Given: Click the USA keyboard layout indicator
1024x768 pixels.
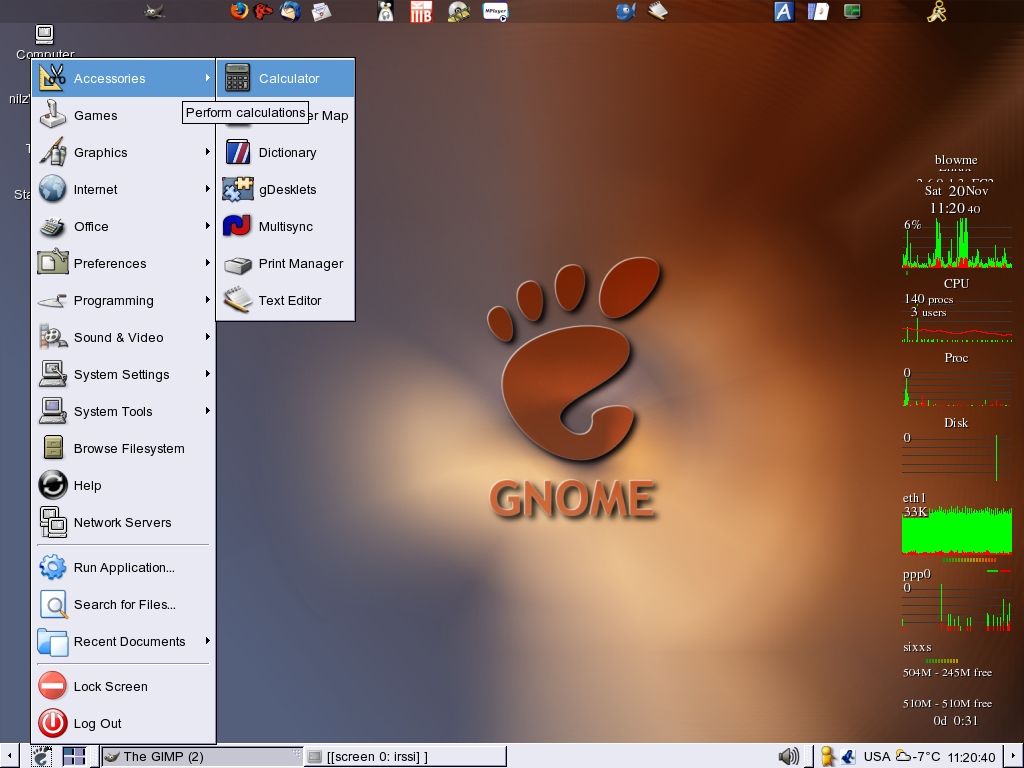Looking at the screenshot, I should [876, 756].
